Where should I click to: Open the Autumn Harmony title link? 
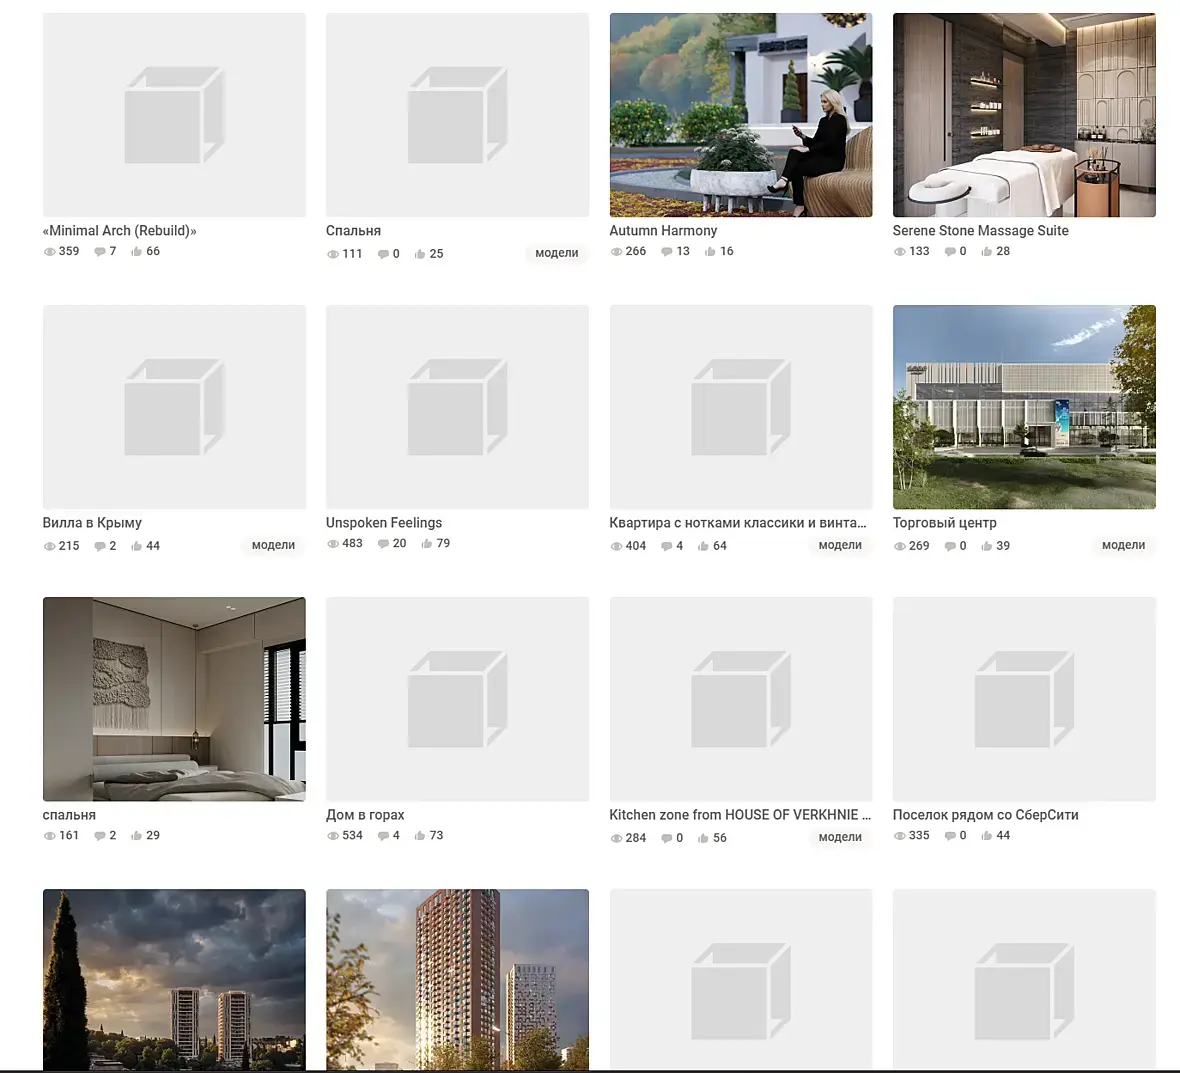coord(663,230)
